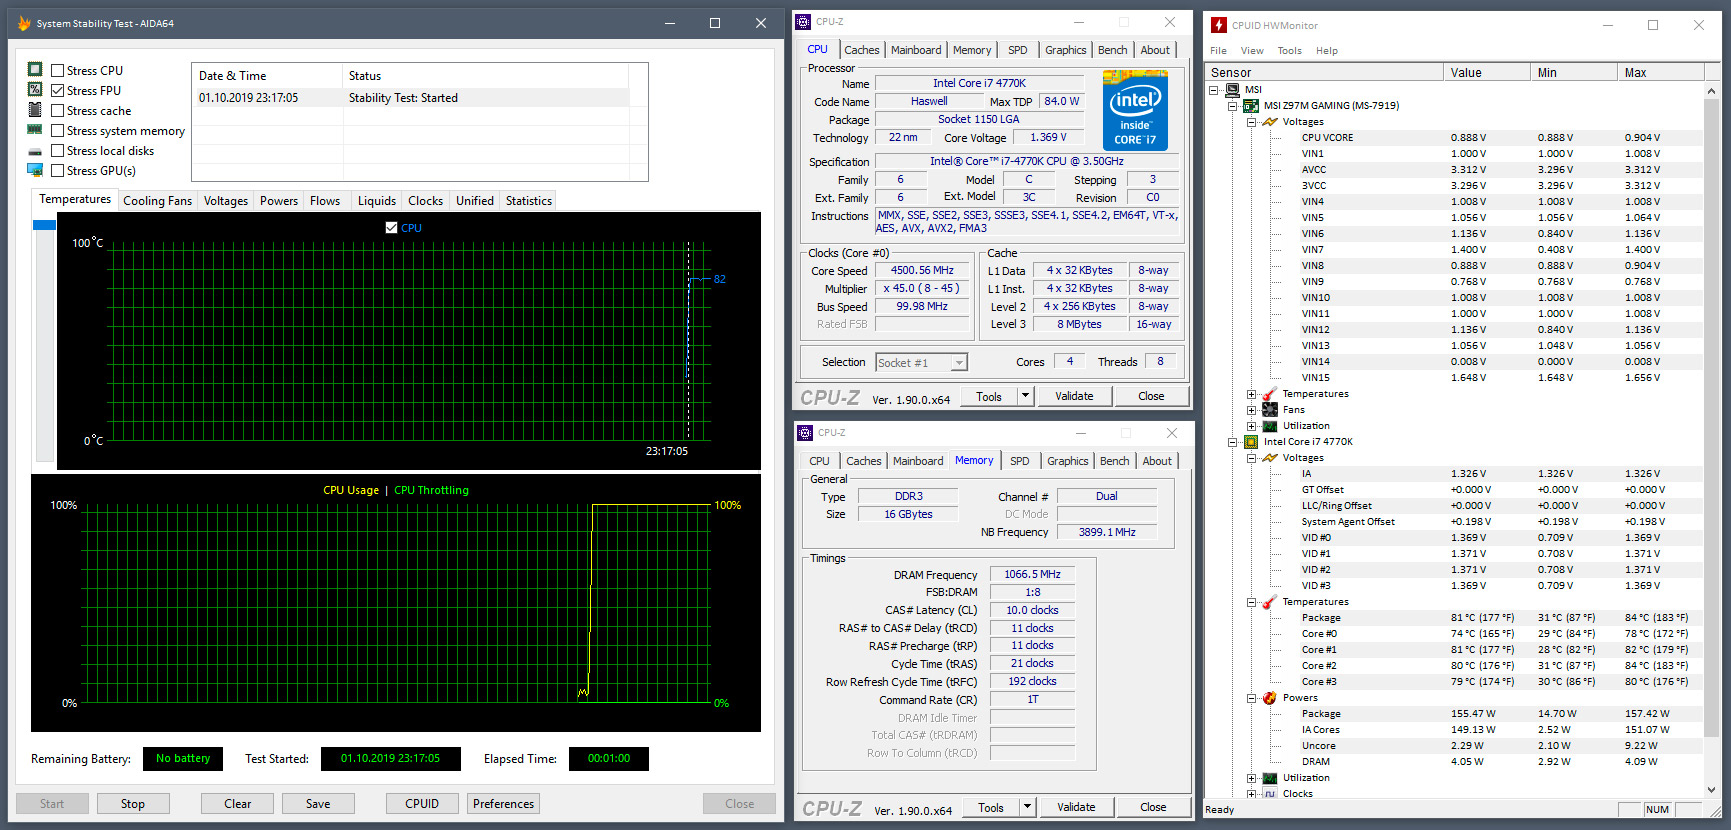1731x830 pixels.
Task: Uncheck the Stress FPU checkbox
Action: (x=58, y=91)
